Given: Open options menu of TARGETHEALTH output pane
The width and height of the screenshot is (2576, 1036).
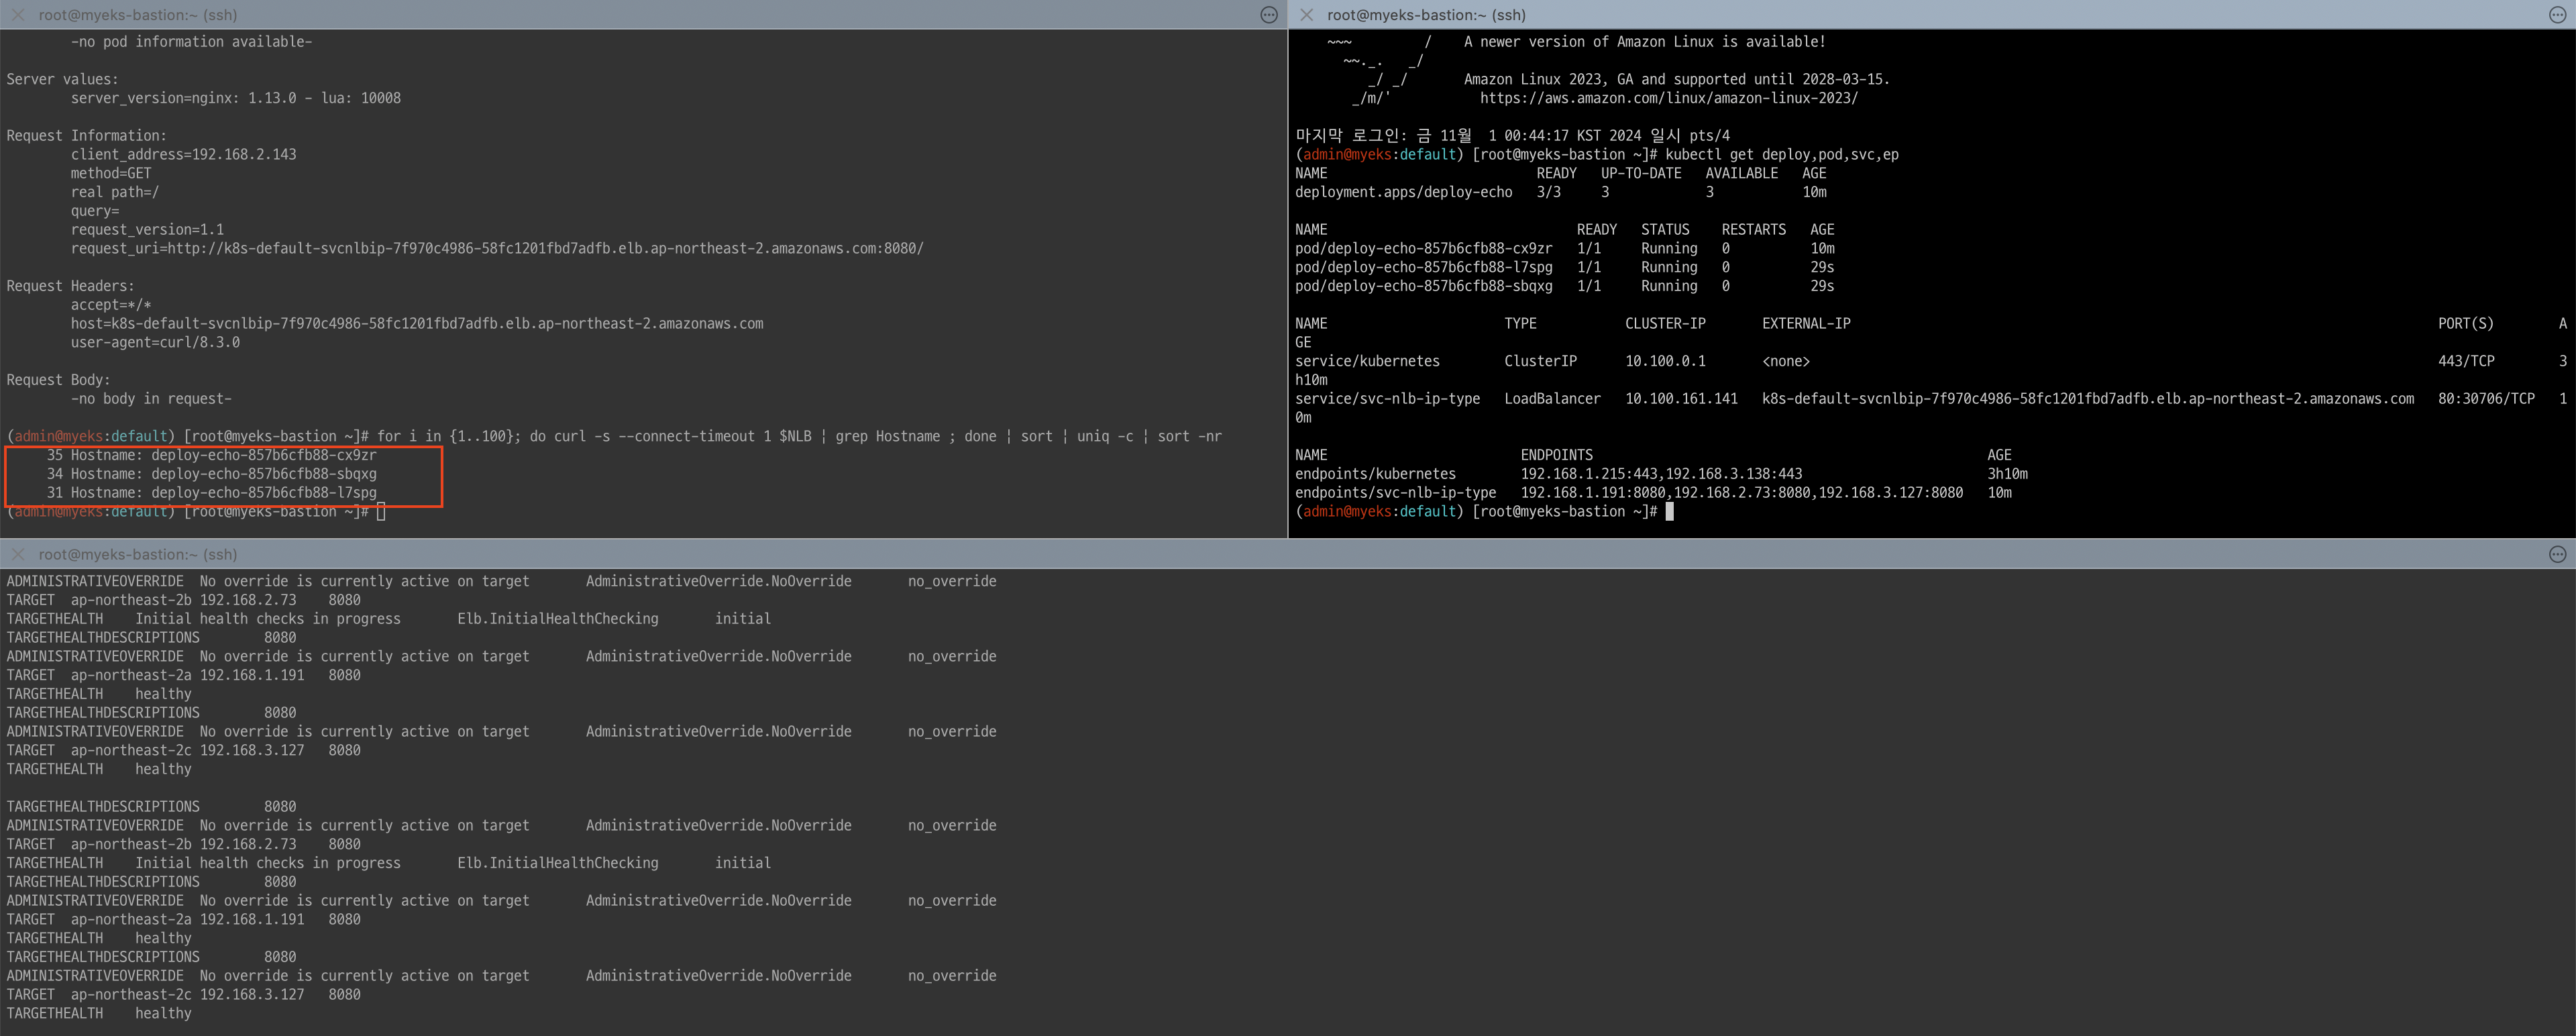Looking at the screenshot, I should click(x=2557, y=554).
